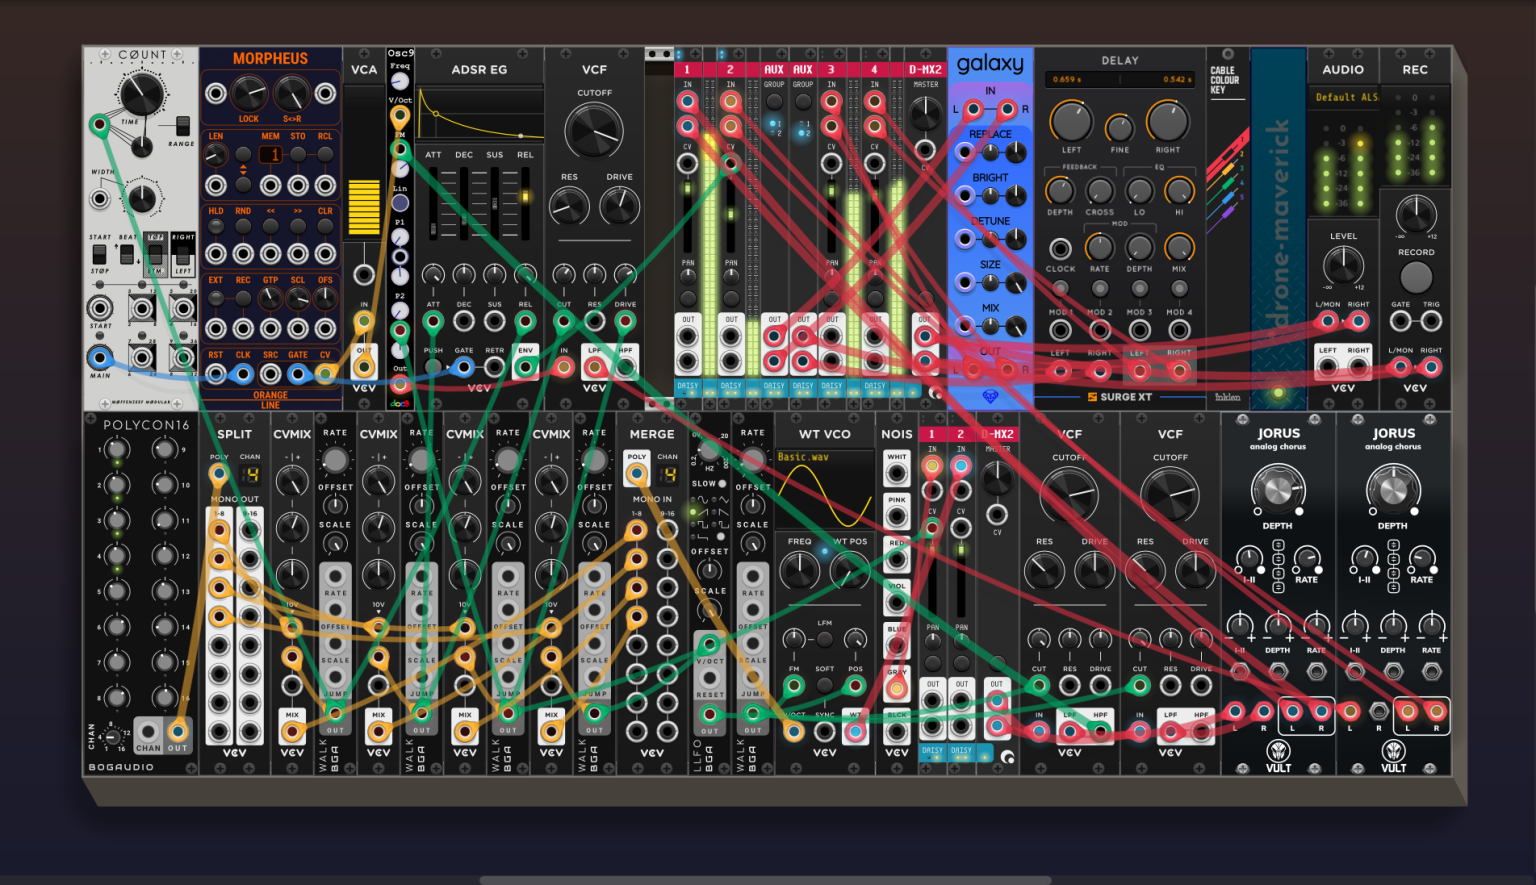Click the gem logo at the galaxy module's base
Viewport: 1536px width, 885px height.
[990, 397]
